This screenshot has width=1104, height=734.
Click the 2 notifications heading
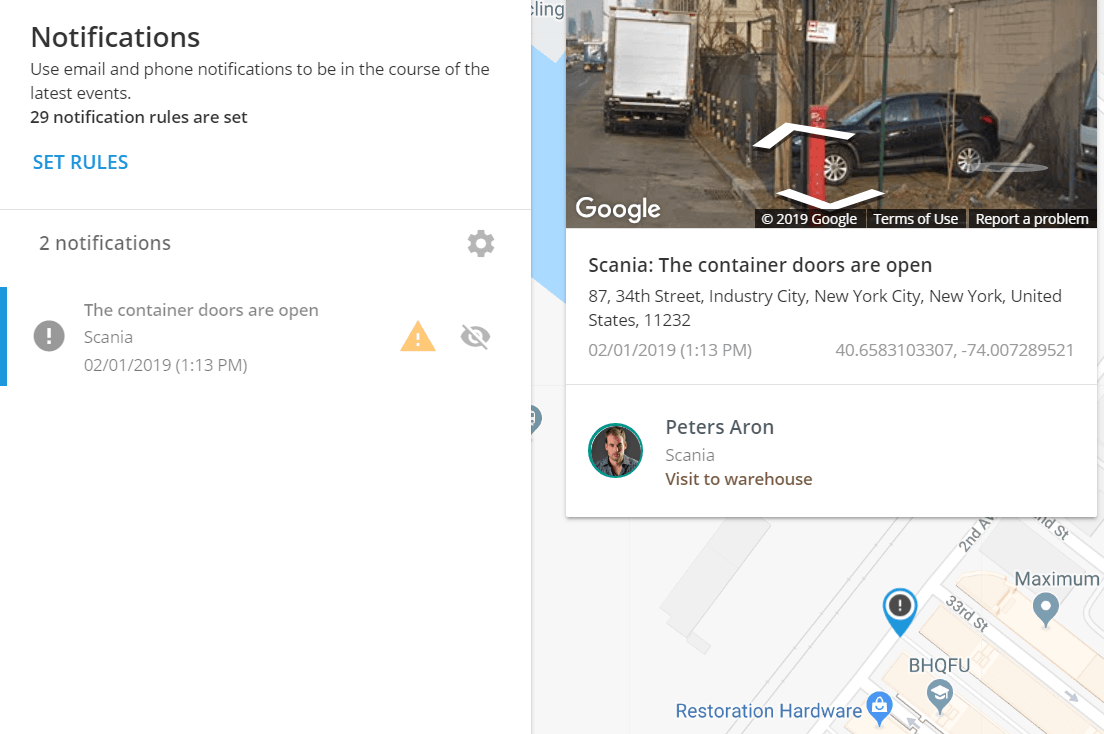tap(105, 243)
